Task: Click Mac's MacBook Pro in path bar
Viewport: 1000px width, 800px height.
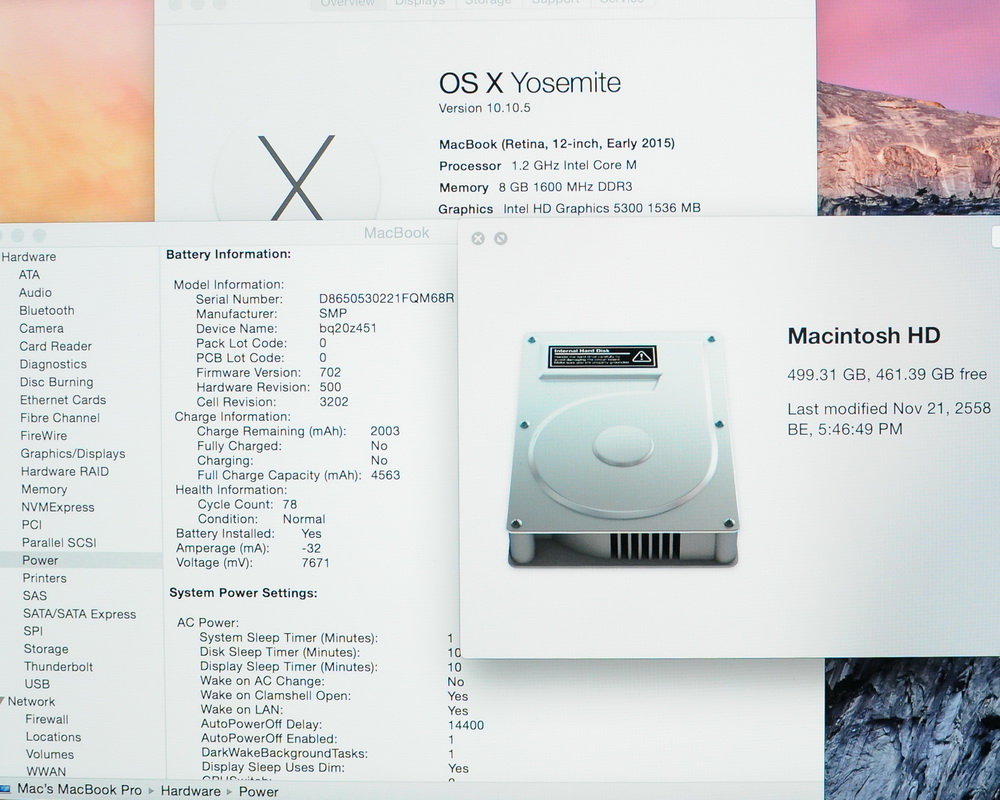Action: point(79,789)
